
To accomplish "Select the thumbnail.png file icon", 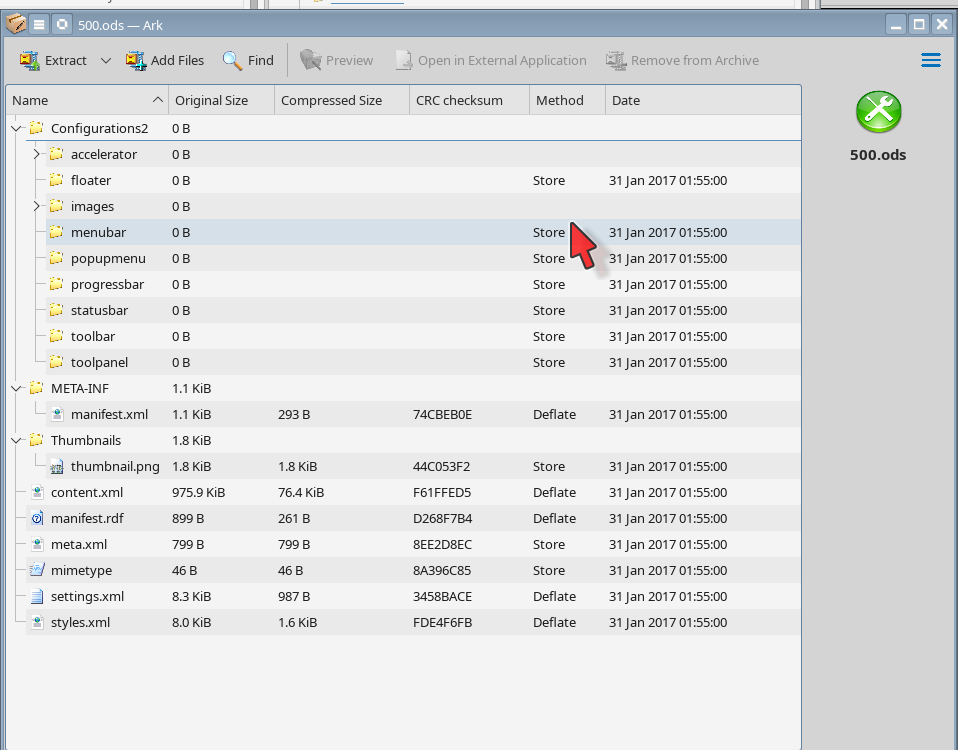I will tap(57, 466).
